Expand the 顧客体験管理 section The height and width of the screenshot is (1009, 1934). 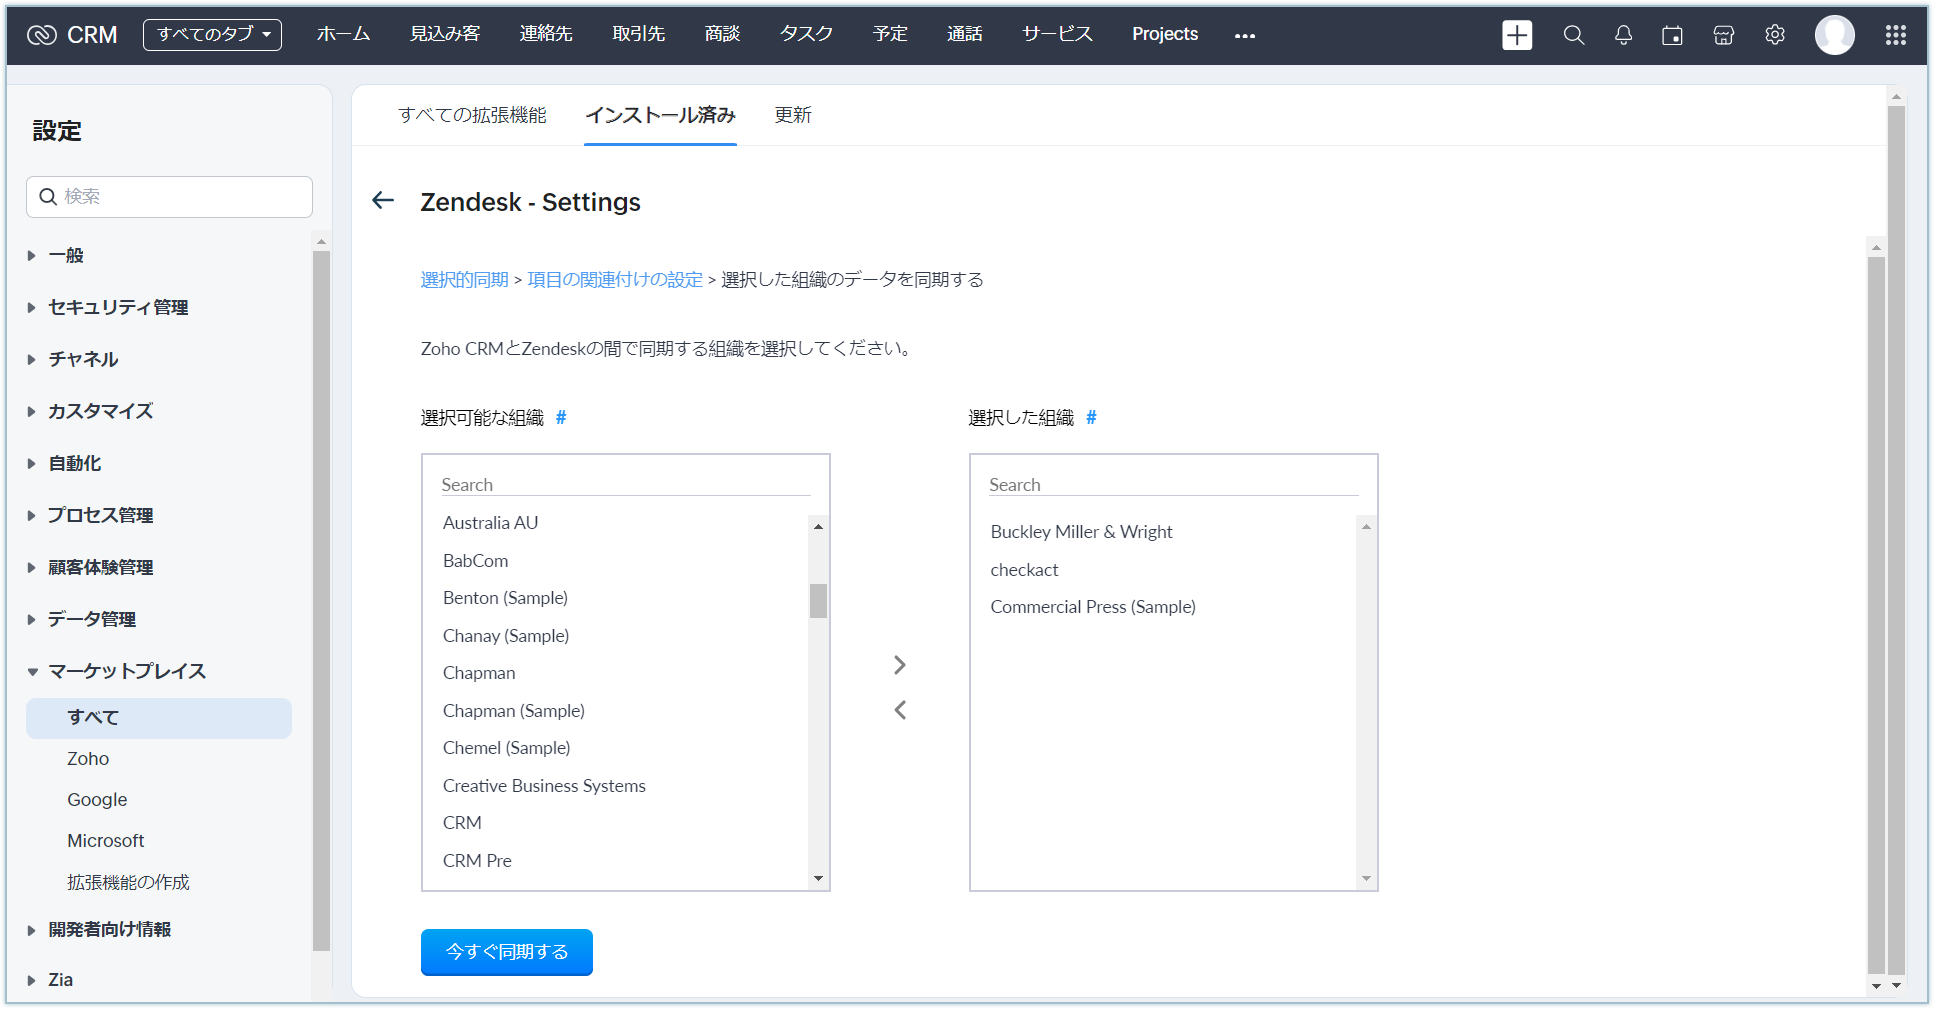pyautogui.click(x=100, y=567)
